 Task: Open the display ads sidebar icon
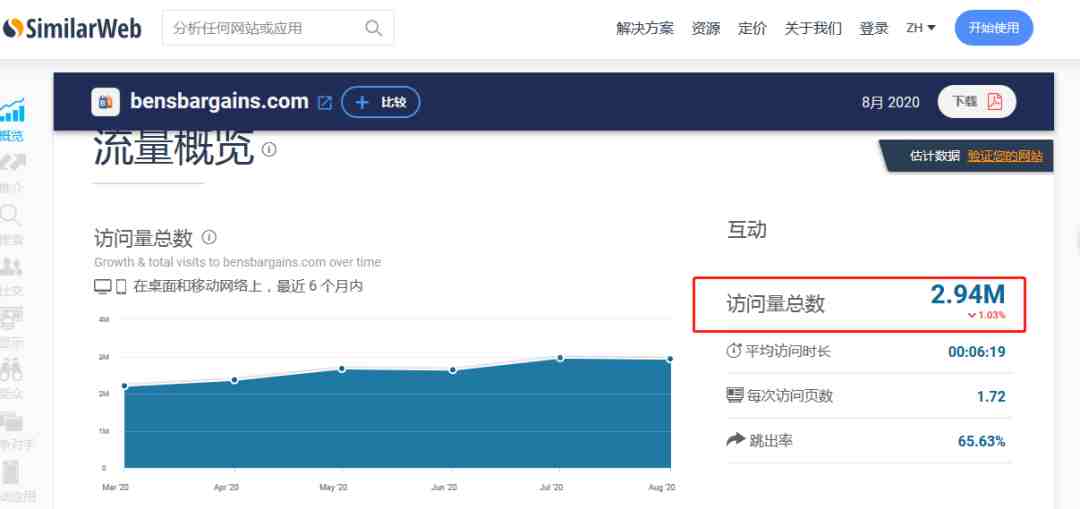click(x=11, y=318)
